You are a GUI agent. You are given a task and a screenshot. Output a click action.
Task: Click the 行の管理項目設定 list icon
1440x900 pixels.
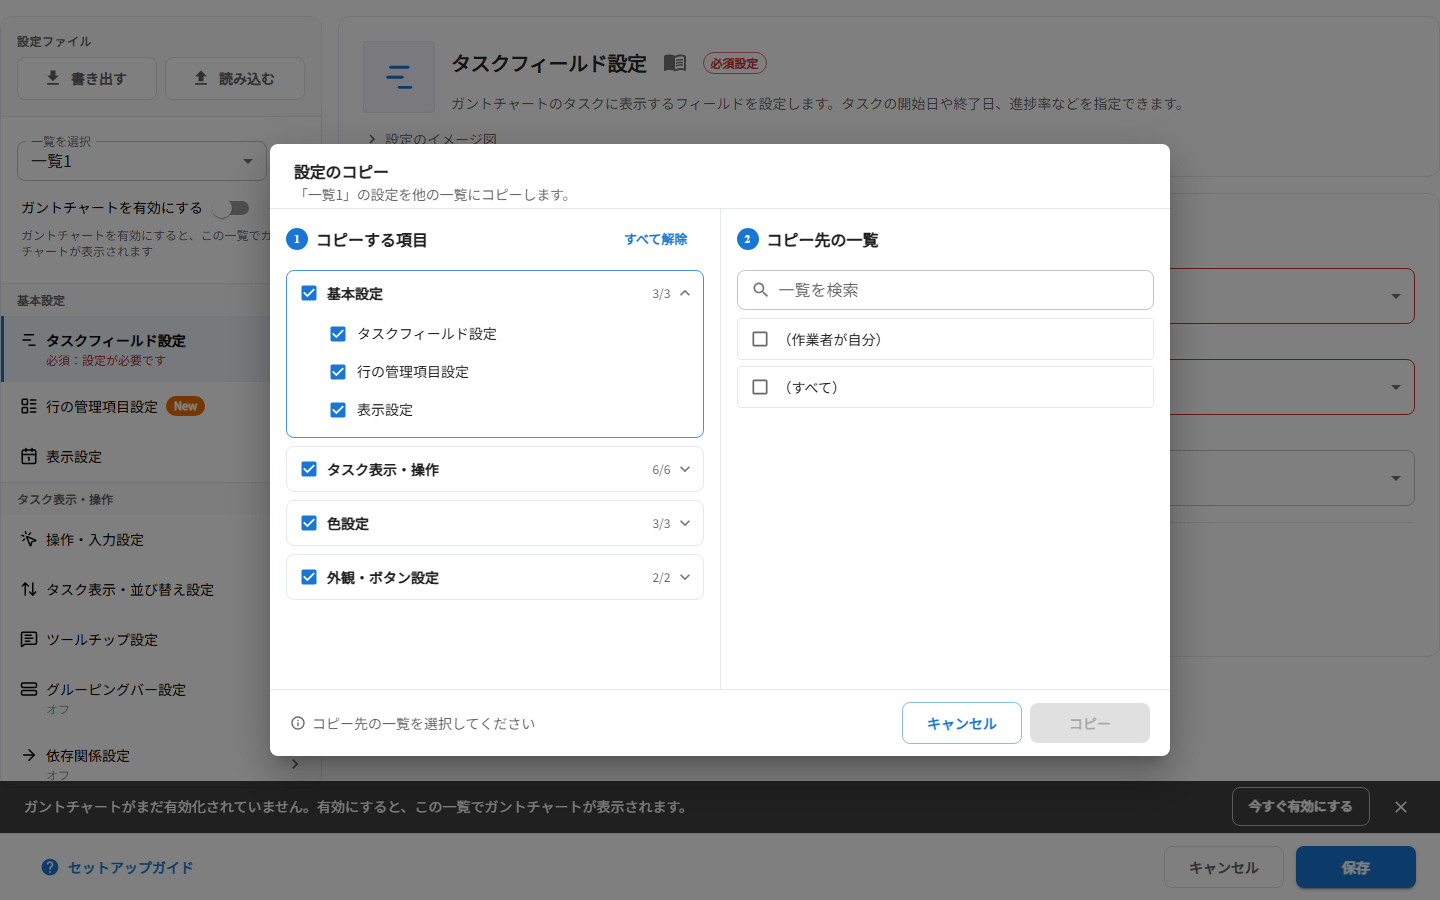(29, 406)
